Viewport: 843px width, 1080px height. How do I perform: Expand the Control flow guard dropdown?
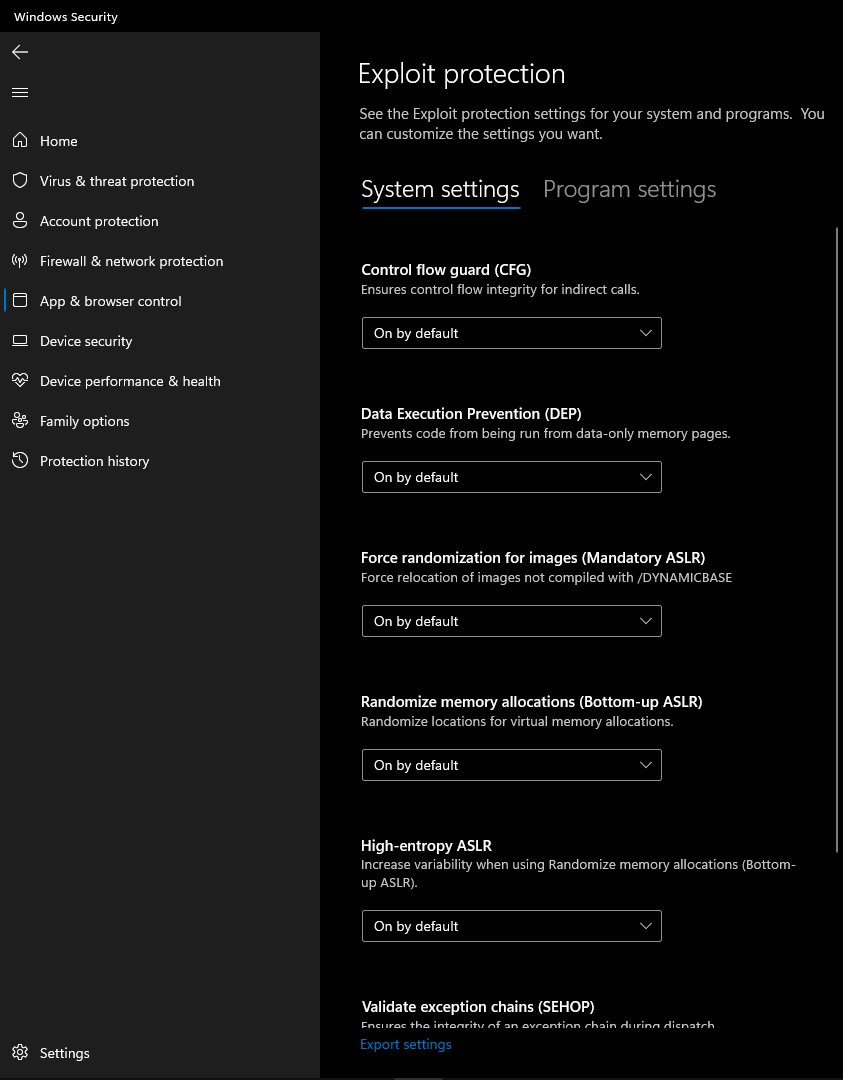(511, 333)
